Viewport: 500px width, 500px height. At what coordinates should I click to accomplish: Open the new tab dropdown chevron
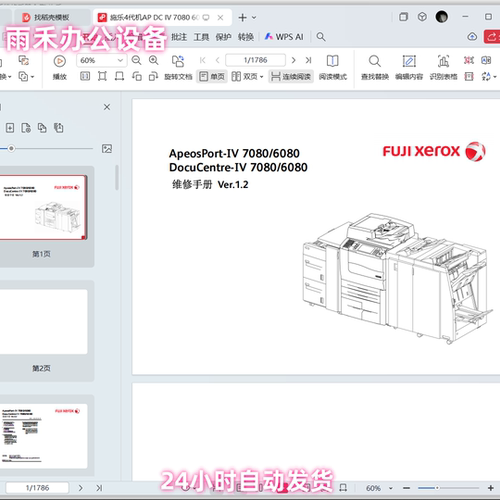pos(254,17)
